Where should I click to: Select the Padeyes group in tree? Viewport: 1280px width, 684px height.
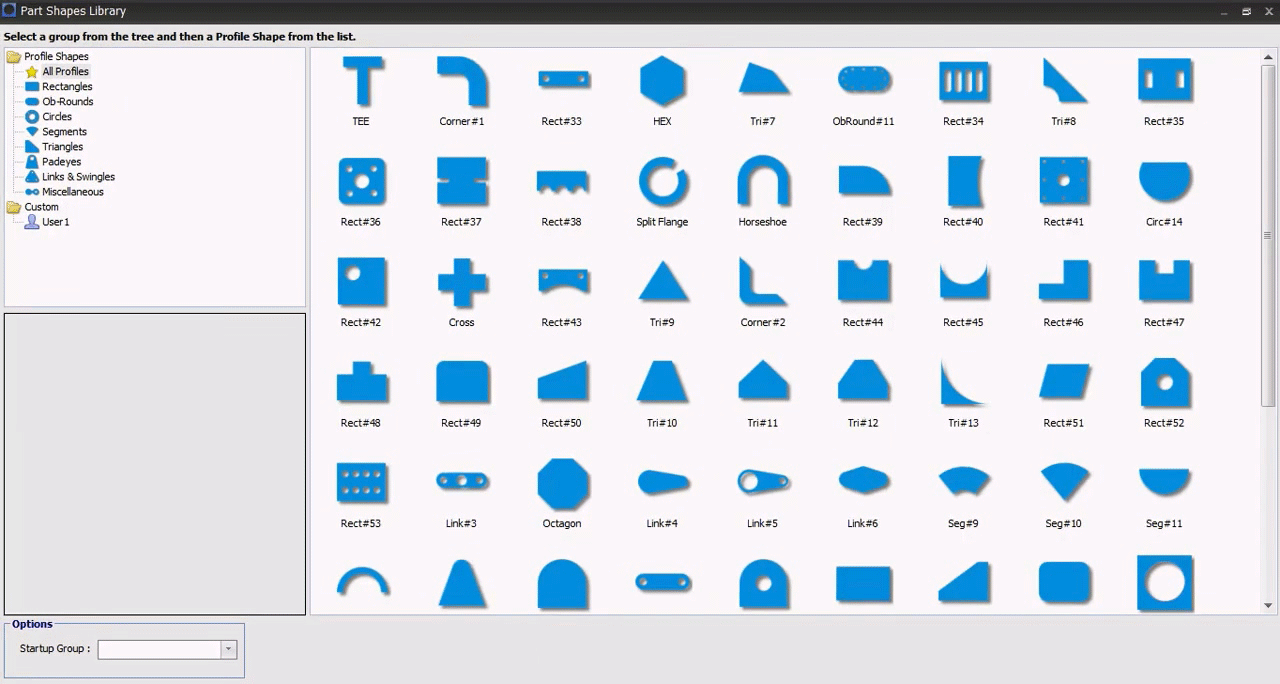[61, 162]
